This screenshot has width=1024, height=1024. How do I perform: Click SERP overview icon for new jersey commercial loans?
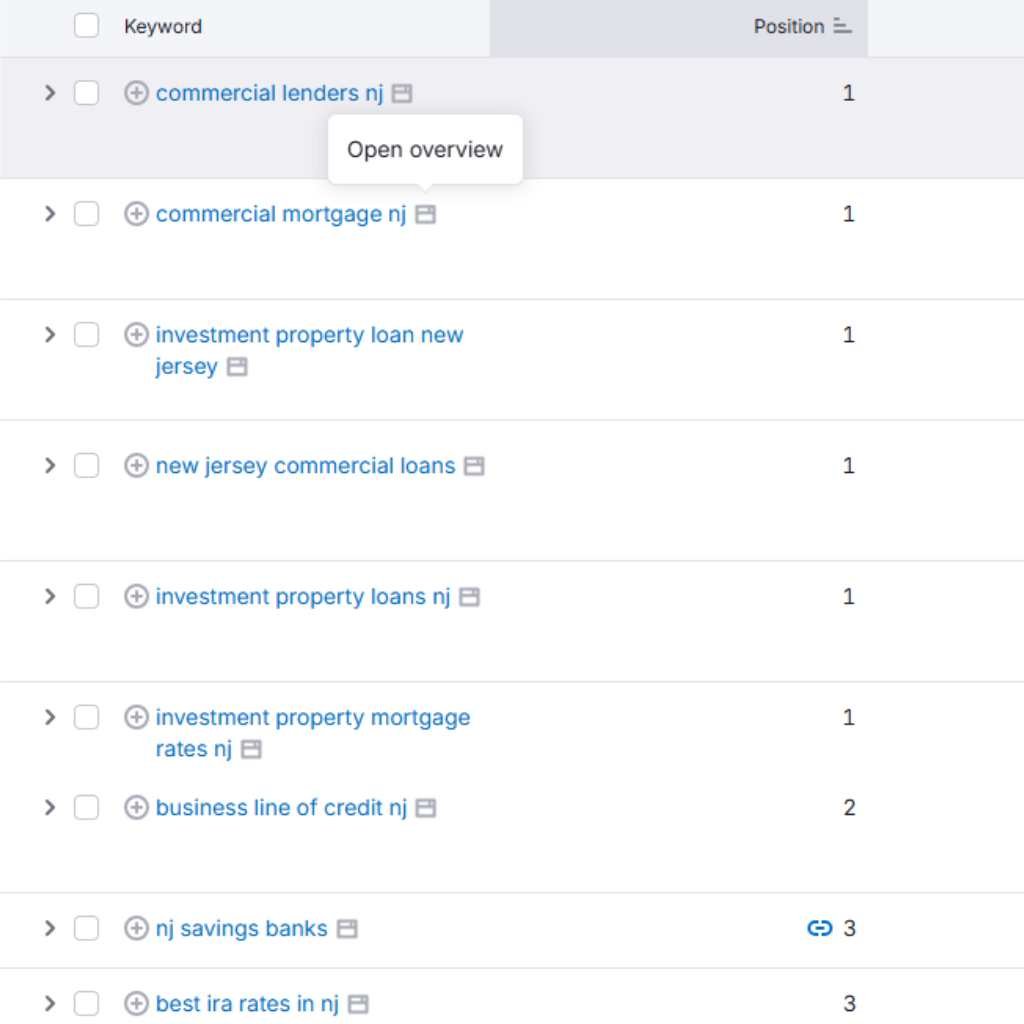(x=474, y=466)
